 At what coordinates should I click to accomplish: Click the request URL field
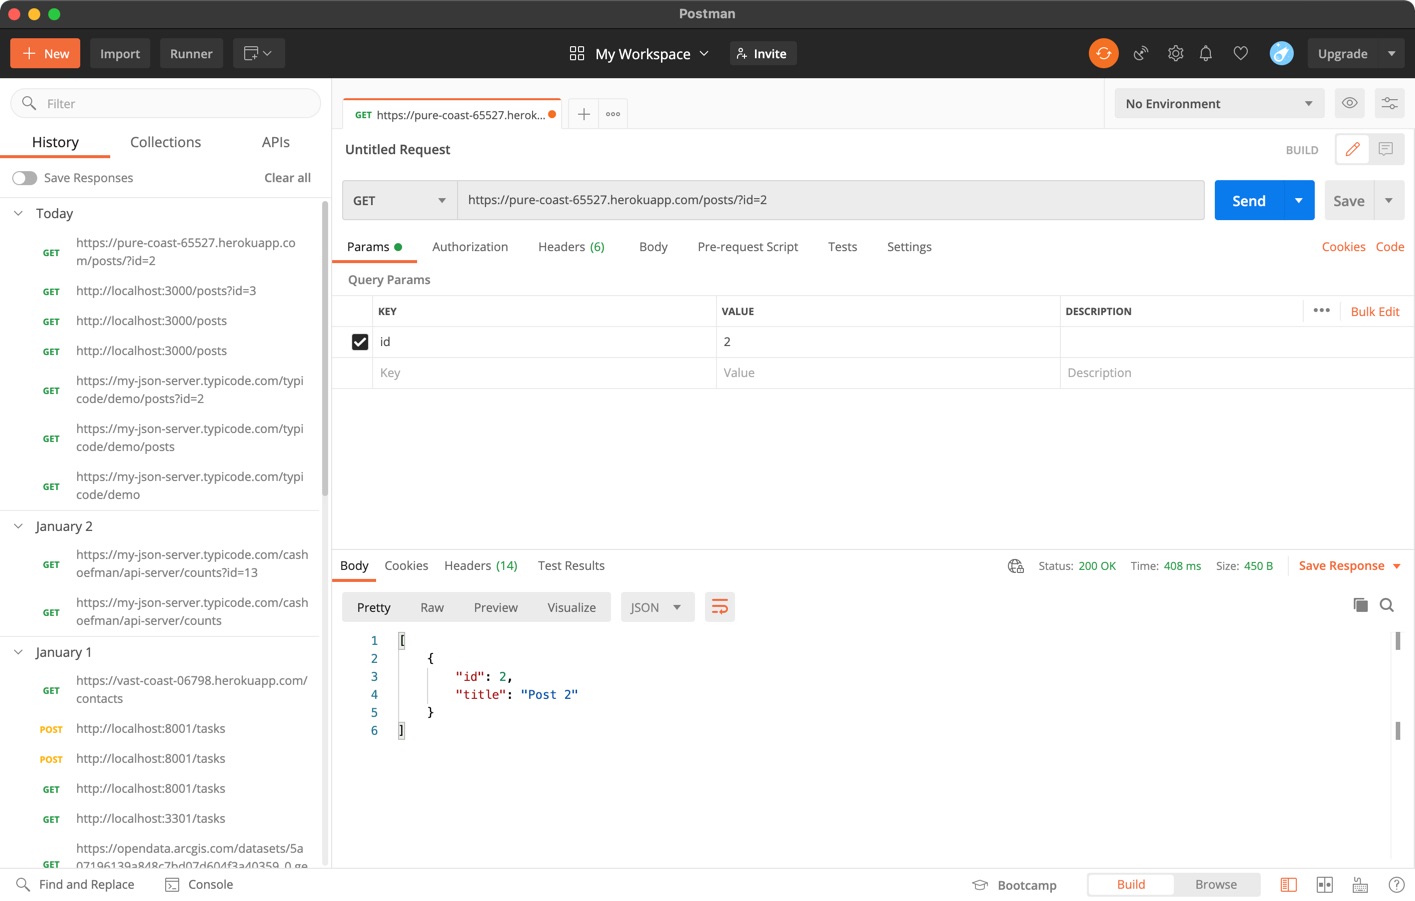coord(830,200)
